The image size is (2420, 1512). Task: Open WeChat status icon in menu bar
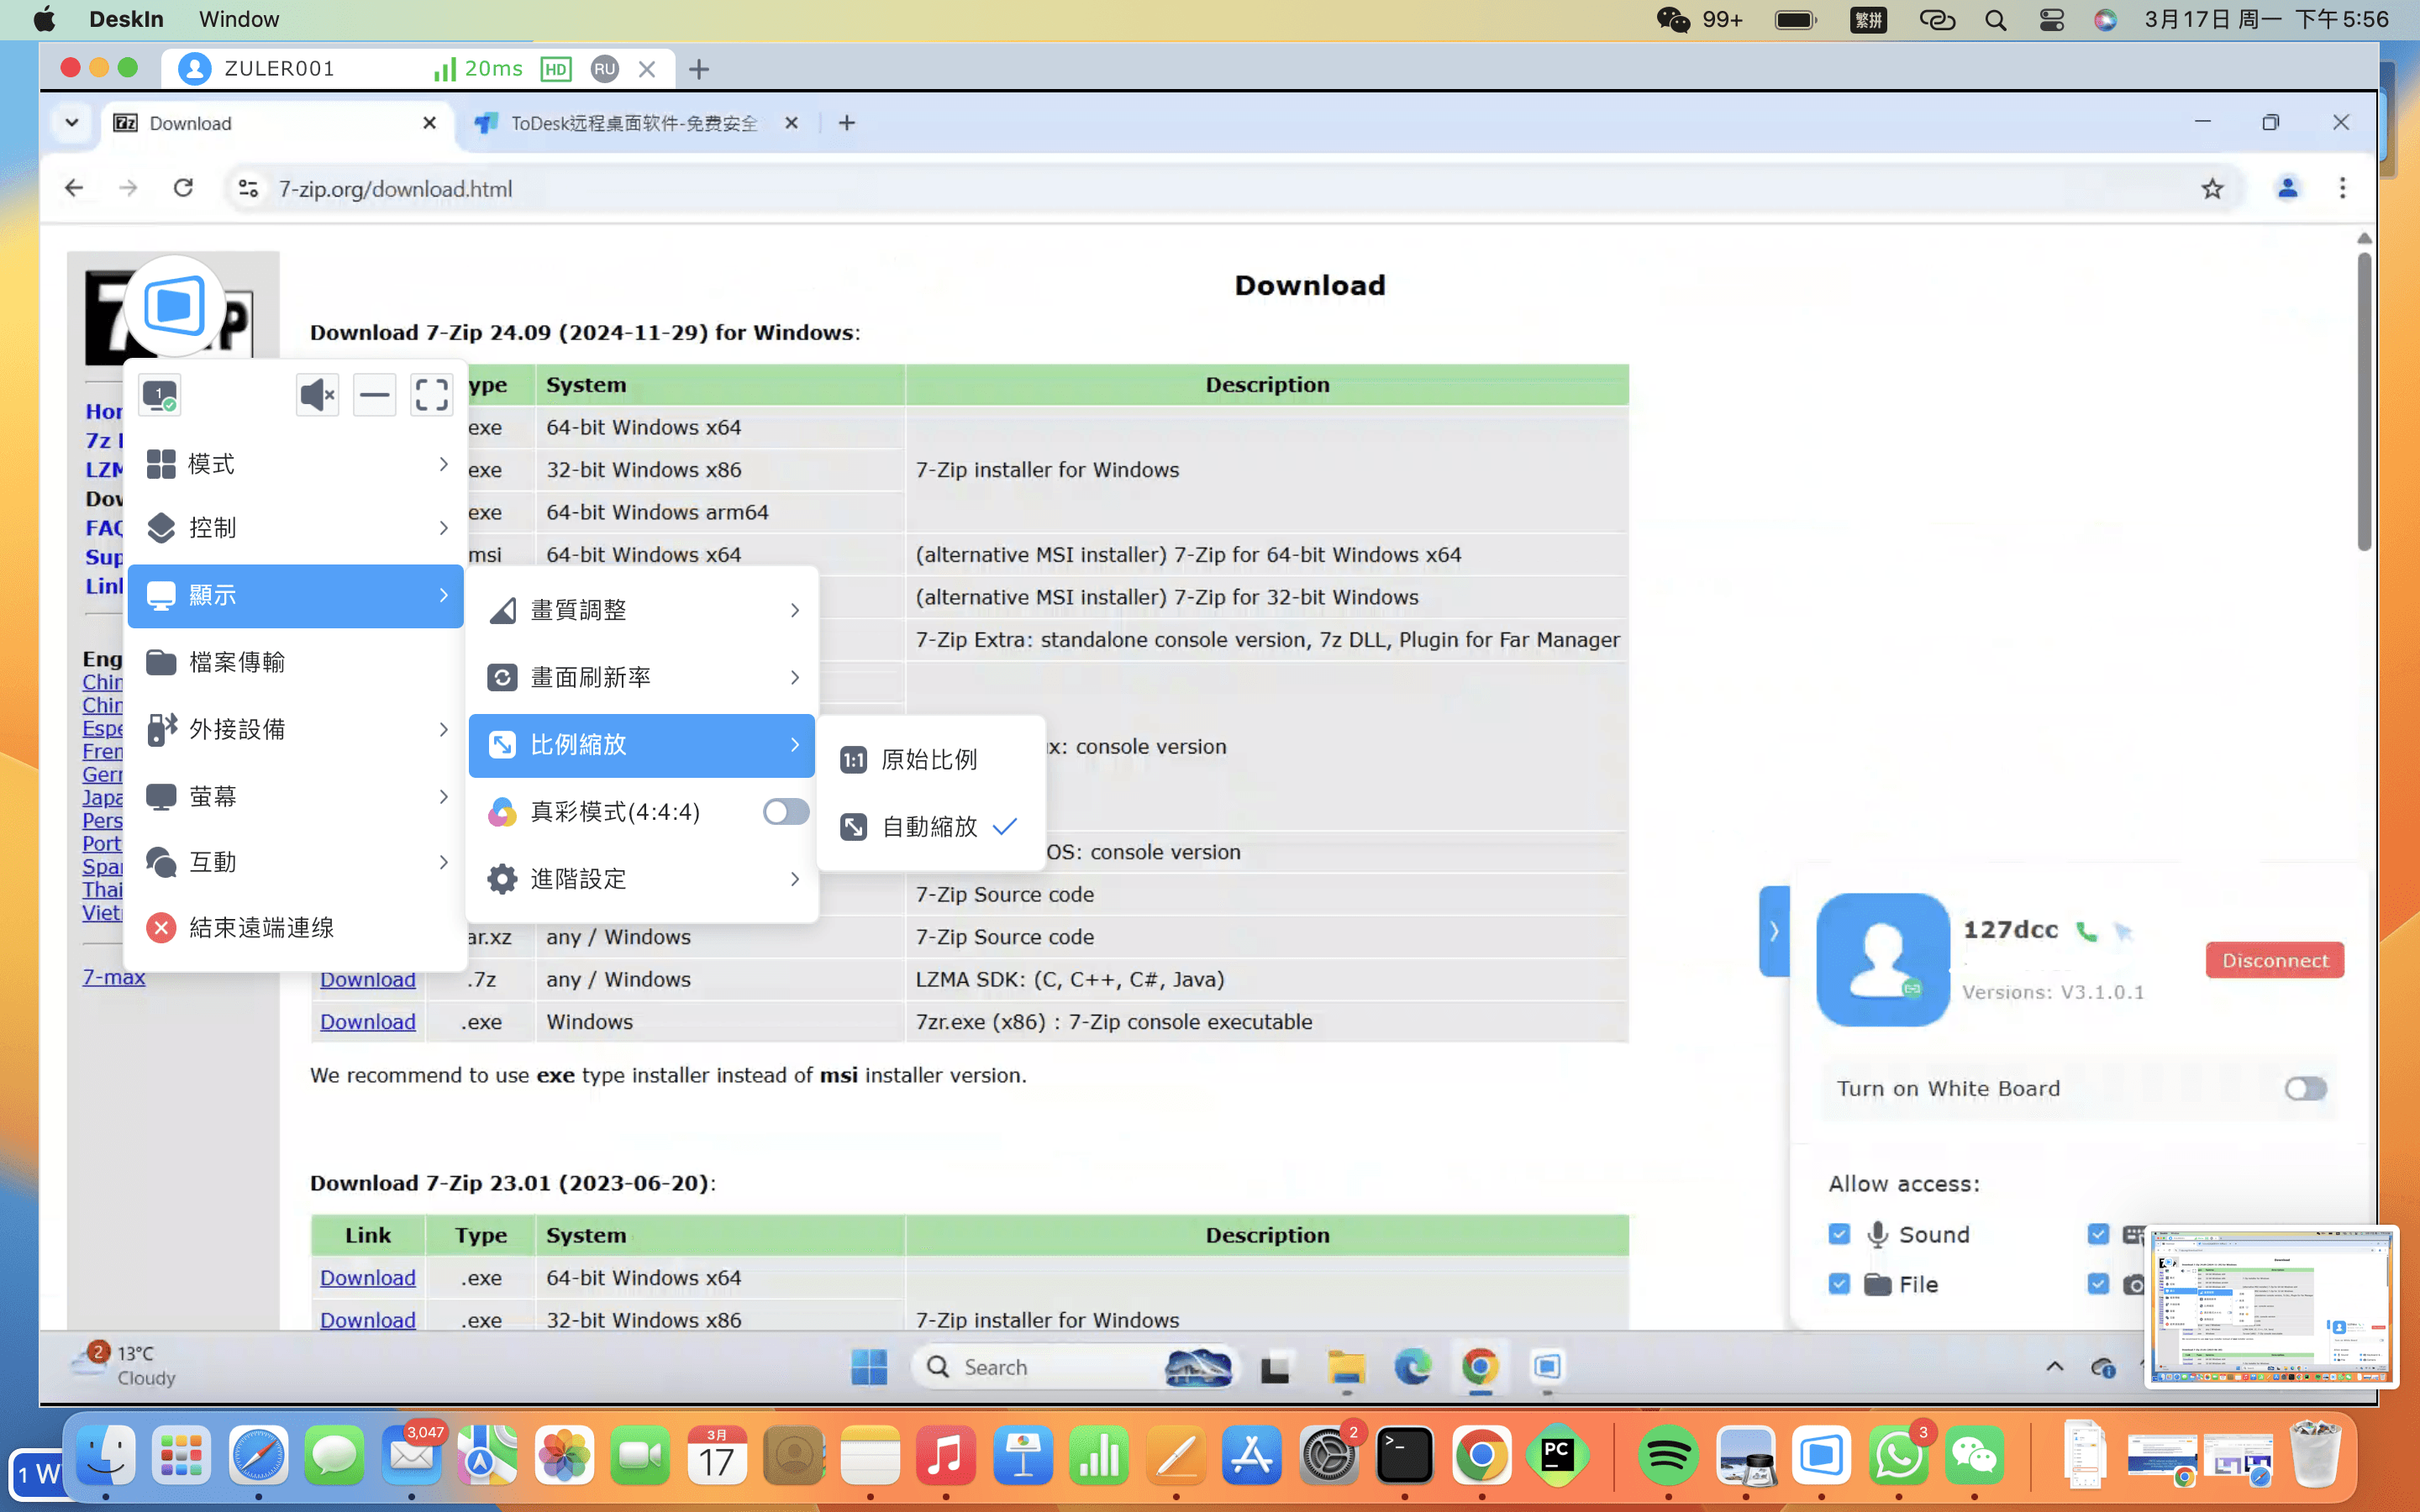(x=1673, y=20)
